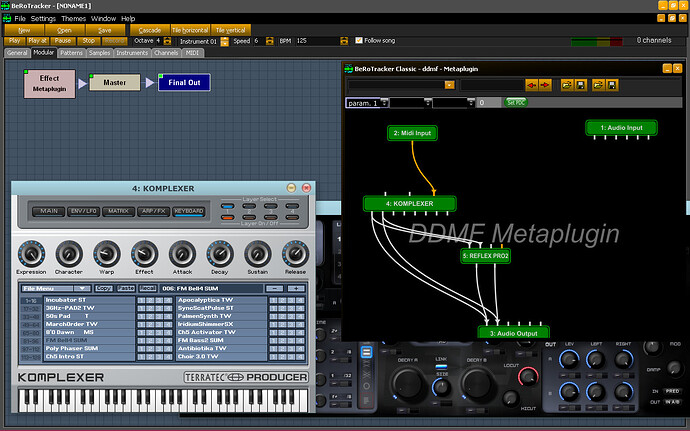690x431 pixels.
Task: Click the open-folder icon beside the red arrows
Action: click(567, 85)
